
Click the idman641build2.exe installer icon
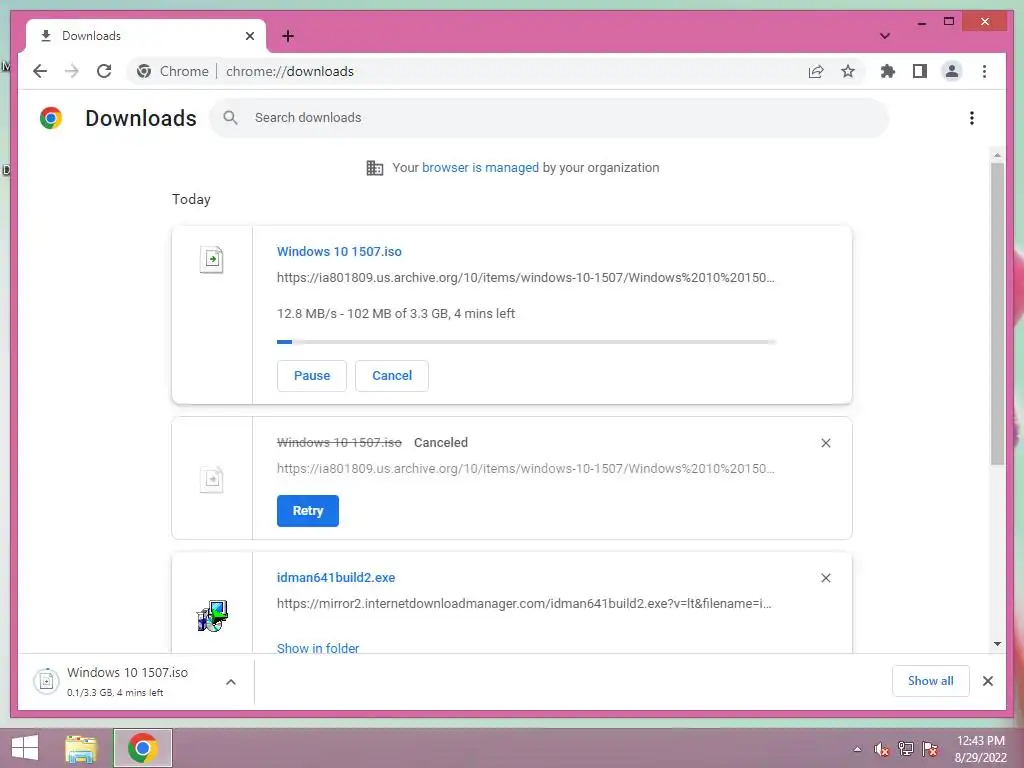(x=212, y=616)
